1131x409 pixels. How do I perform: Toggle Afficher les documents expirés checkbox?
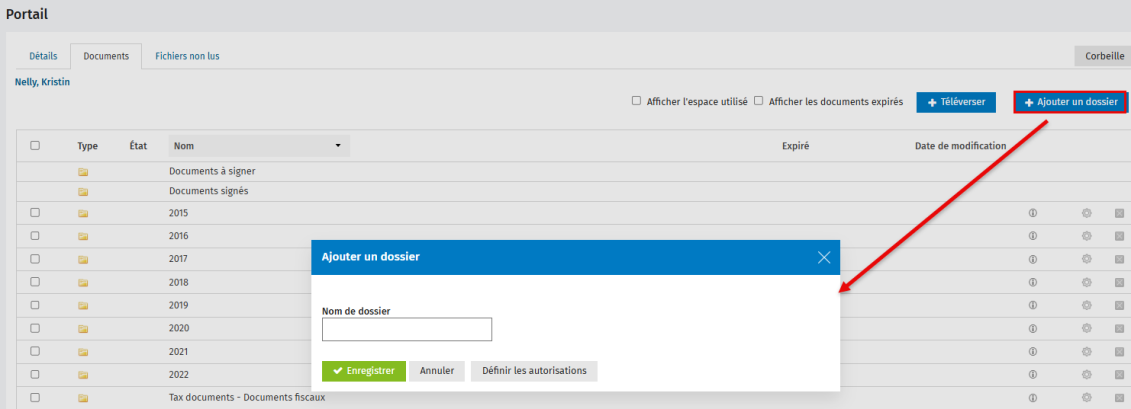759,101
